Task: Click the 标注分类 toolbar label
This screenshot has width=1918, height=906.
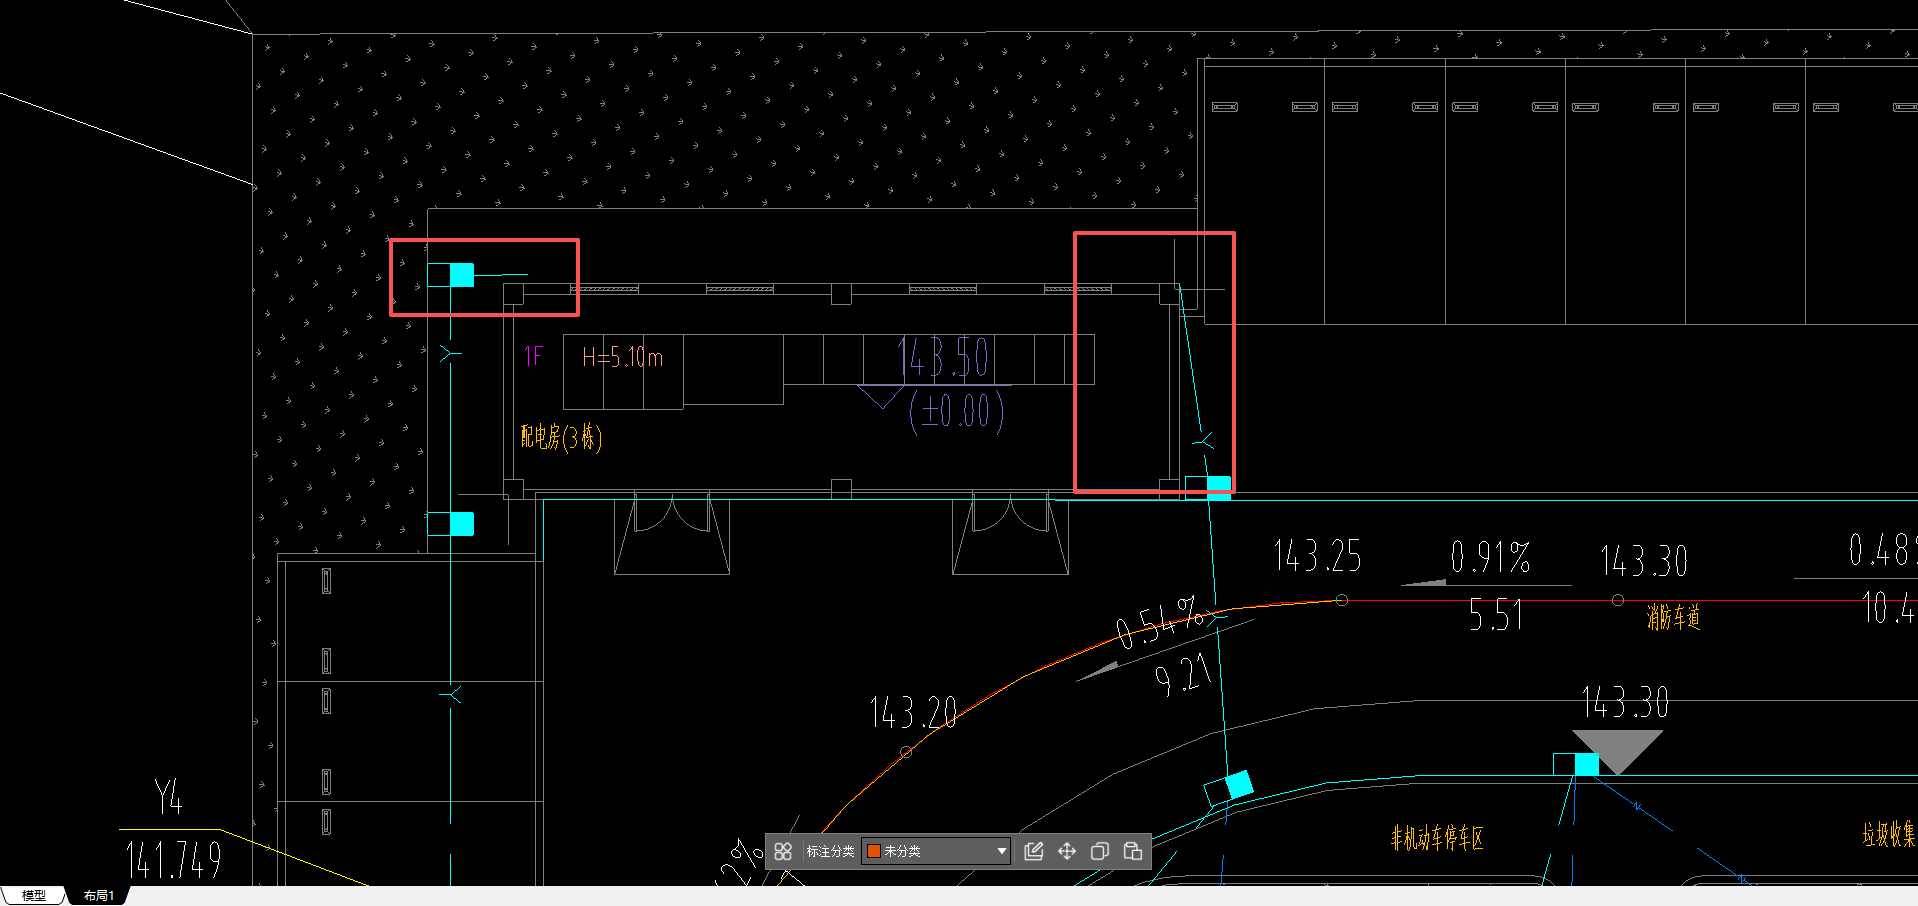Action: click(830, 851)
